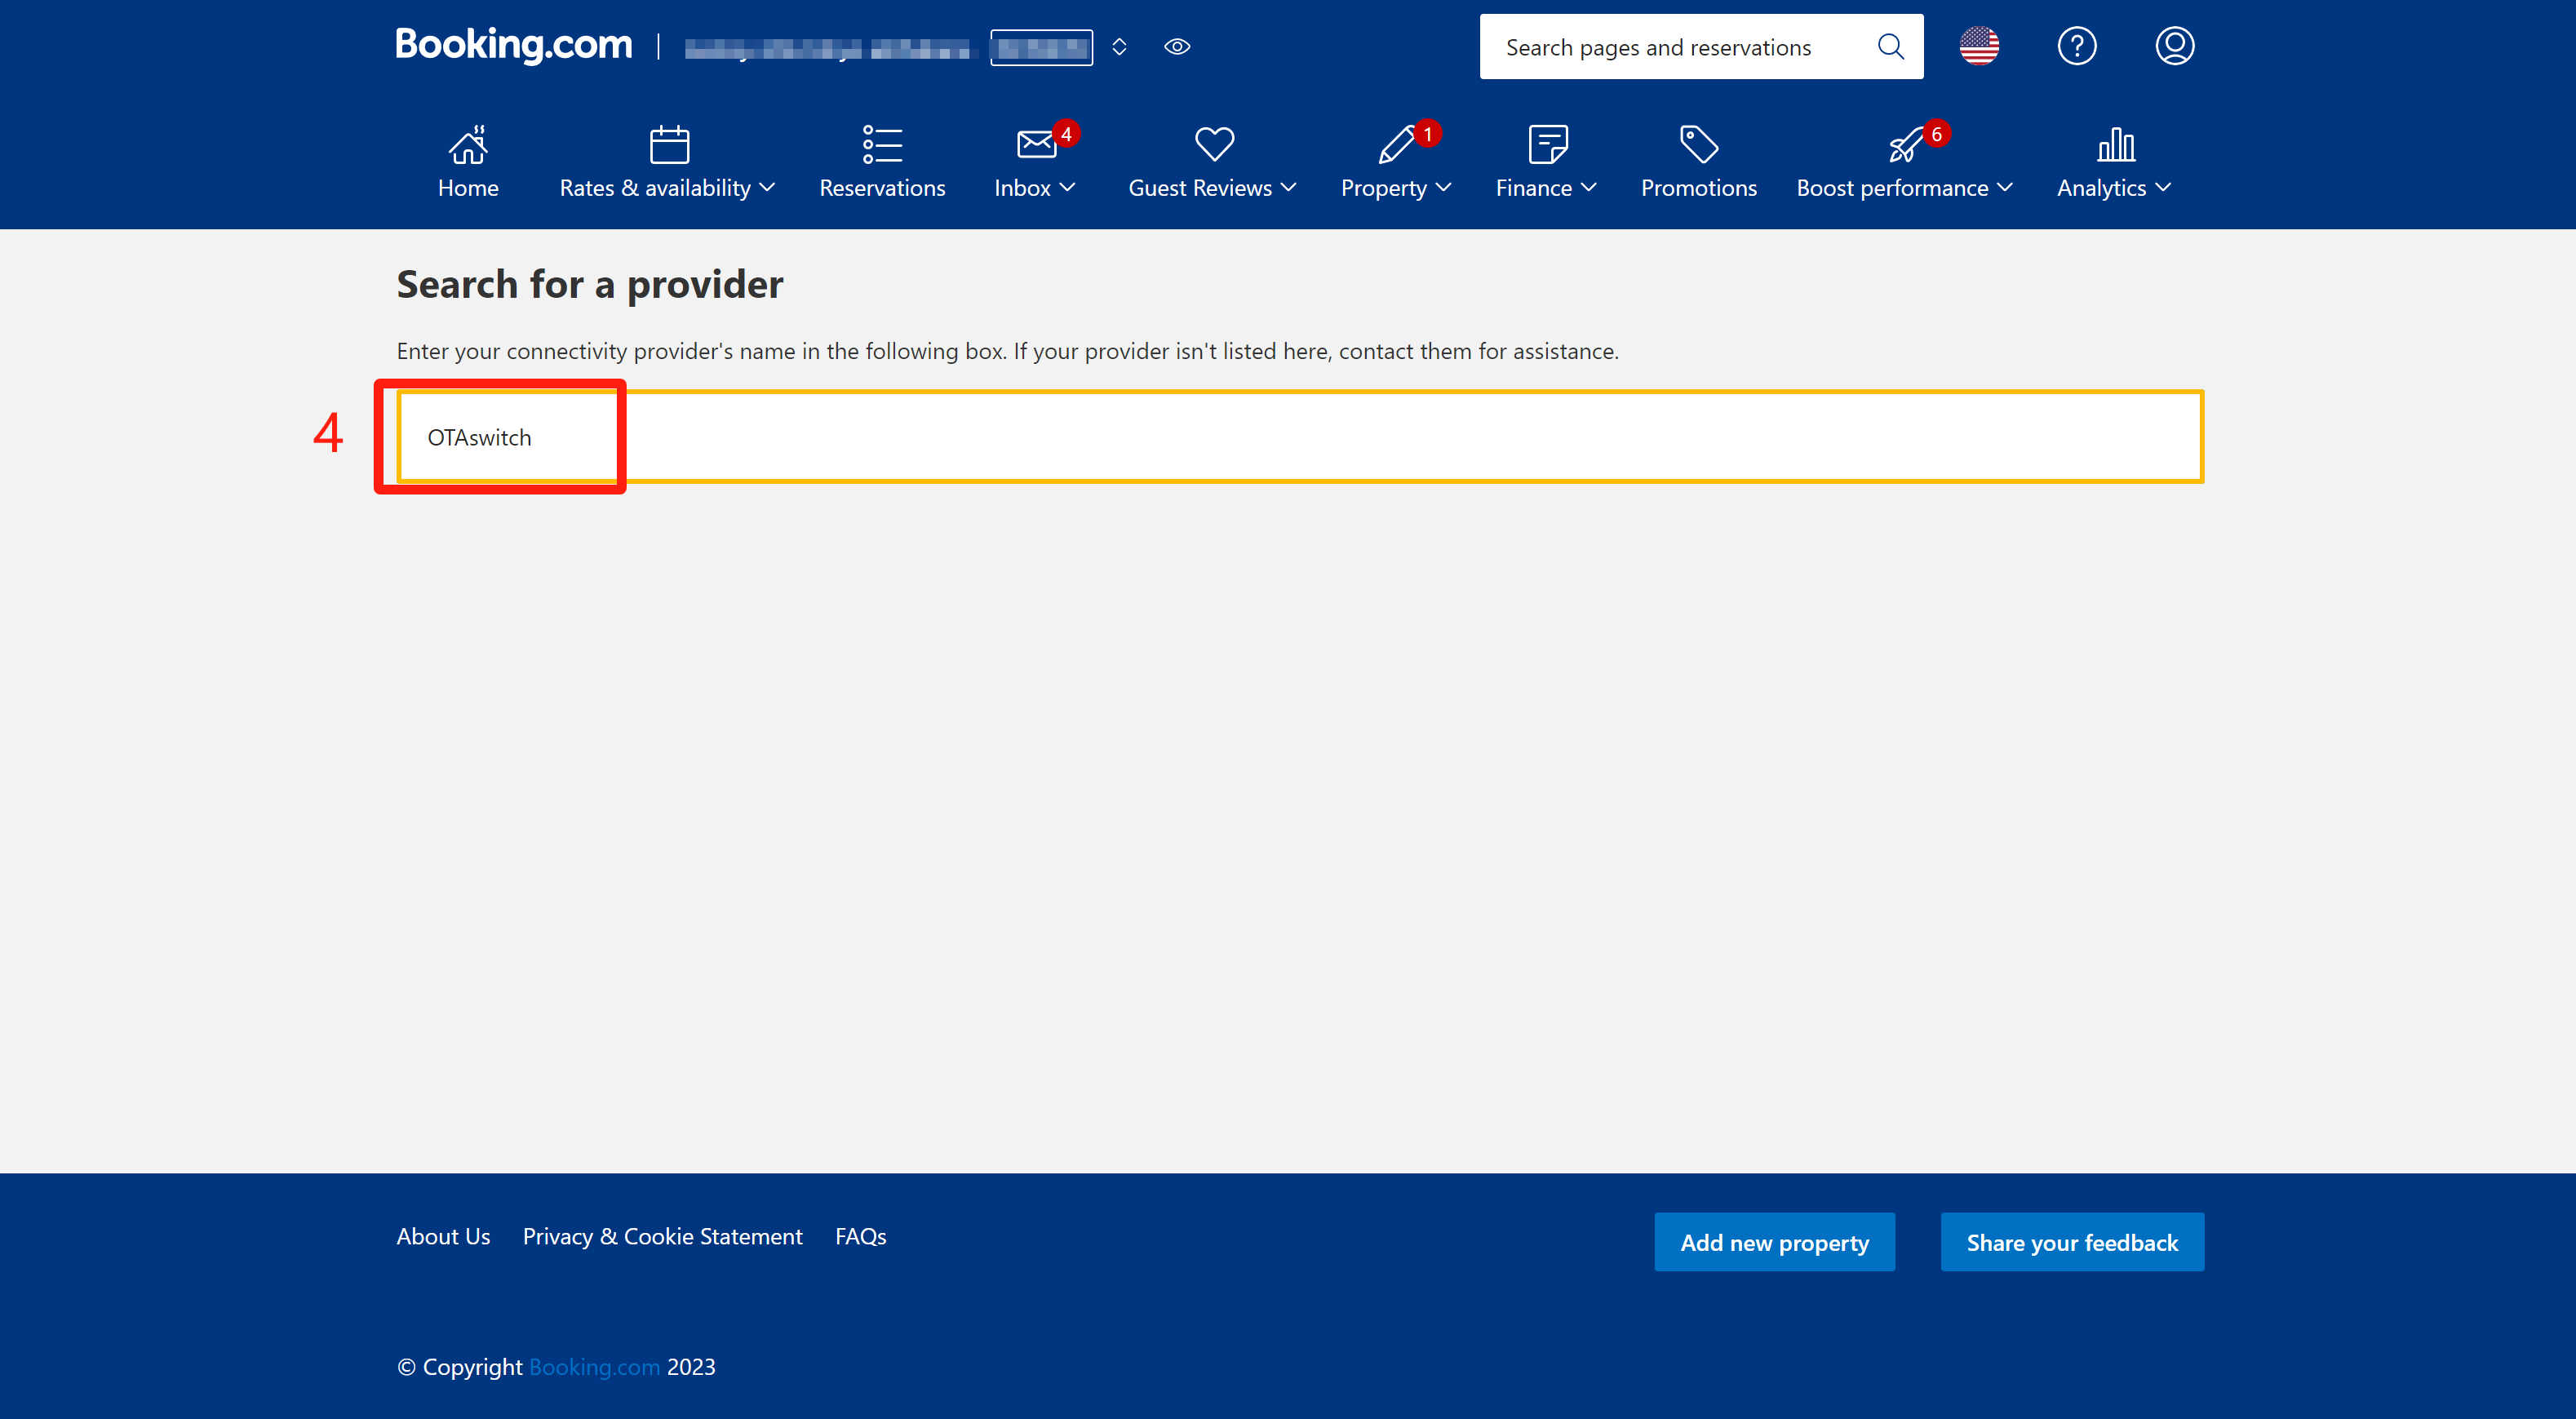The height and width of the screenshot is (1419, 2576).
Task: Open the Promotions menu label
Action: click(x=1699, y=188)
